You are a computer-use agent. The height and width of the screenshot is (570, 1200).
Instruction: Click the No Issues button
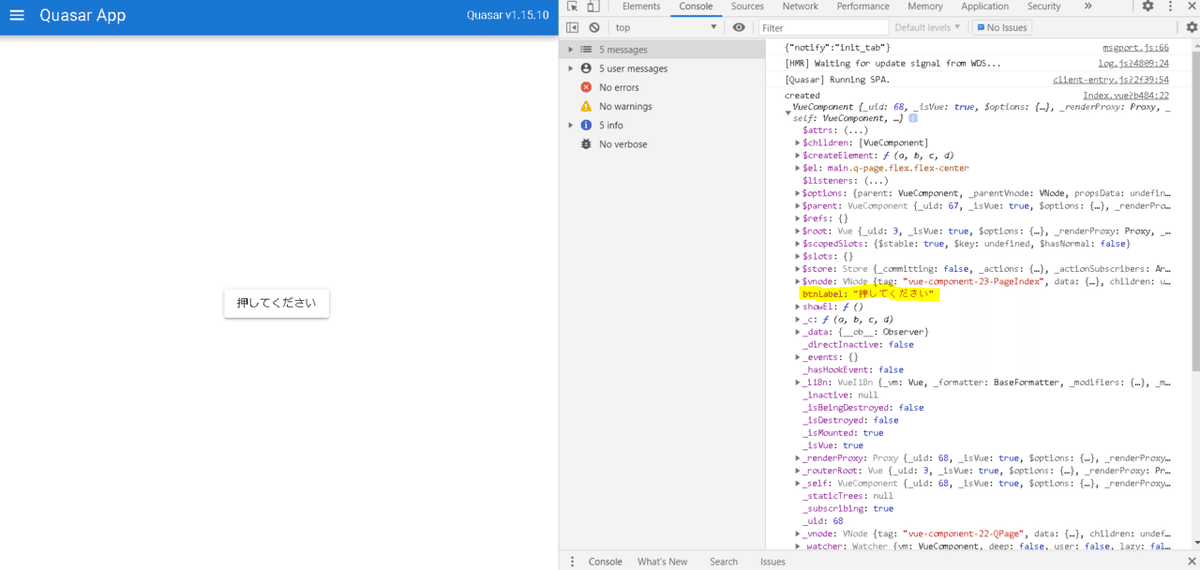(1002, 28)
